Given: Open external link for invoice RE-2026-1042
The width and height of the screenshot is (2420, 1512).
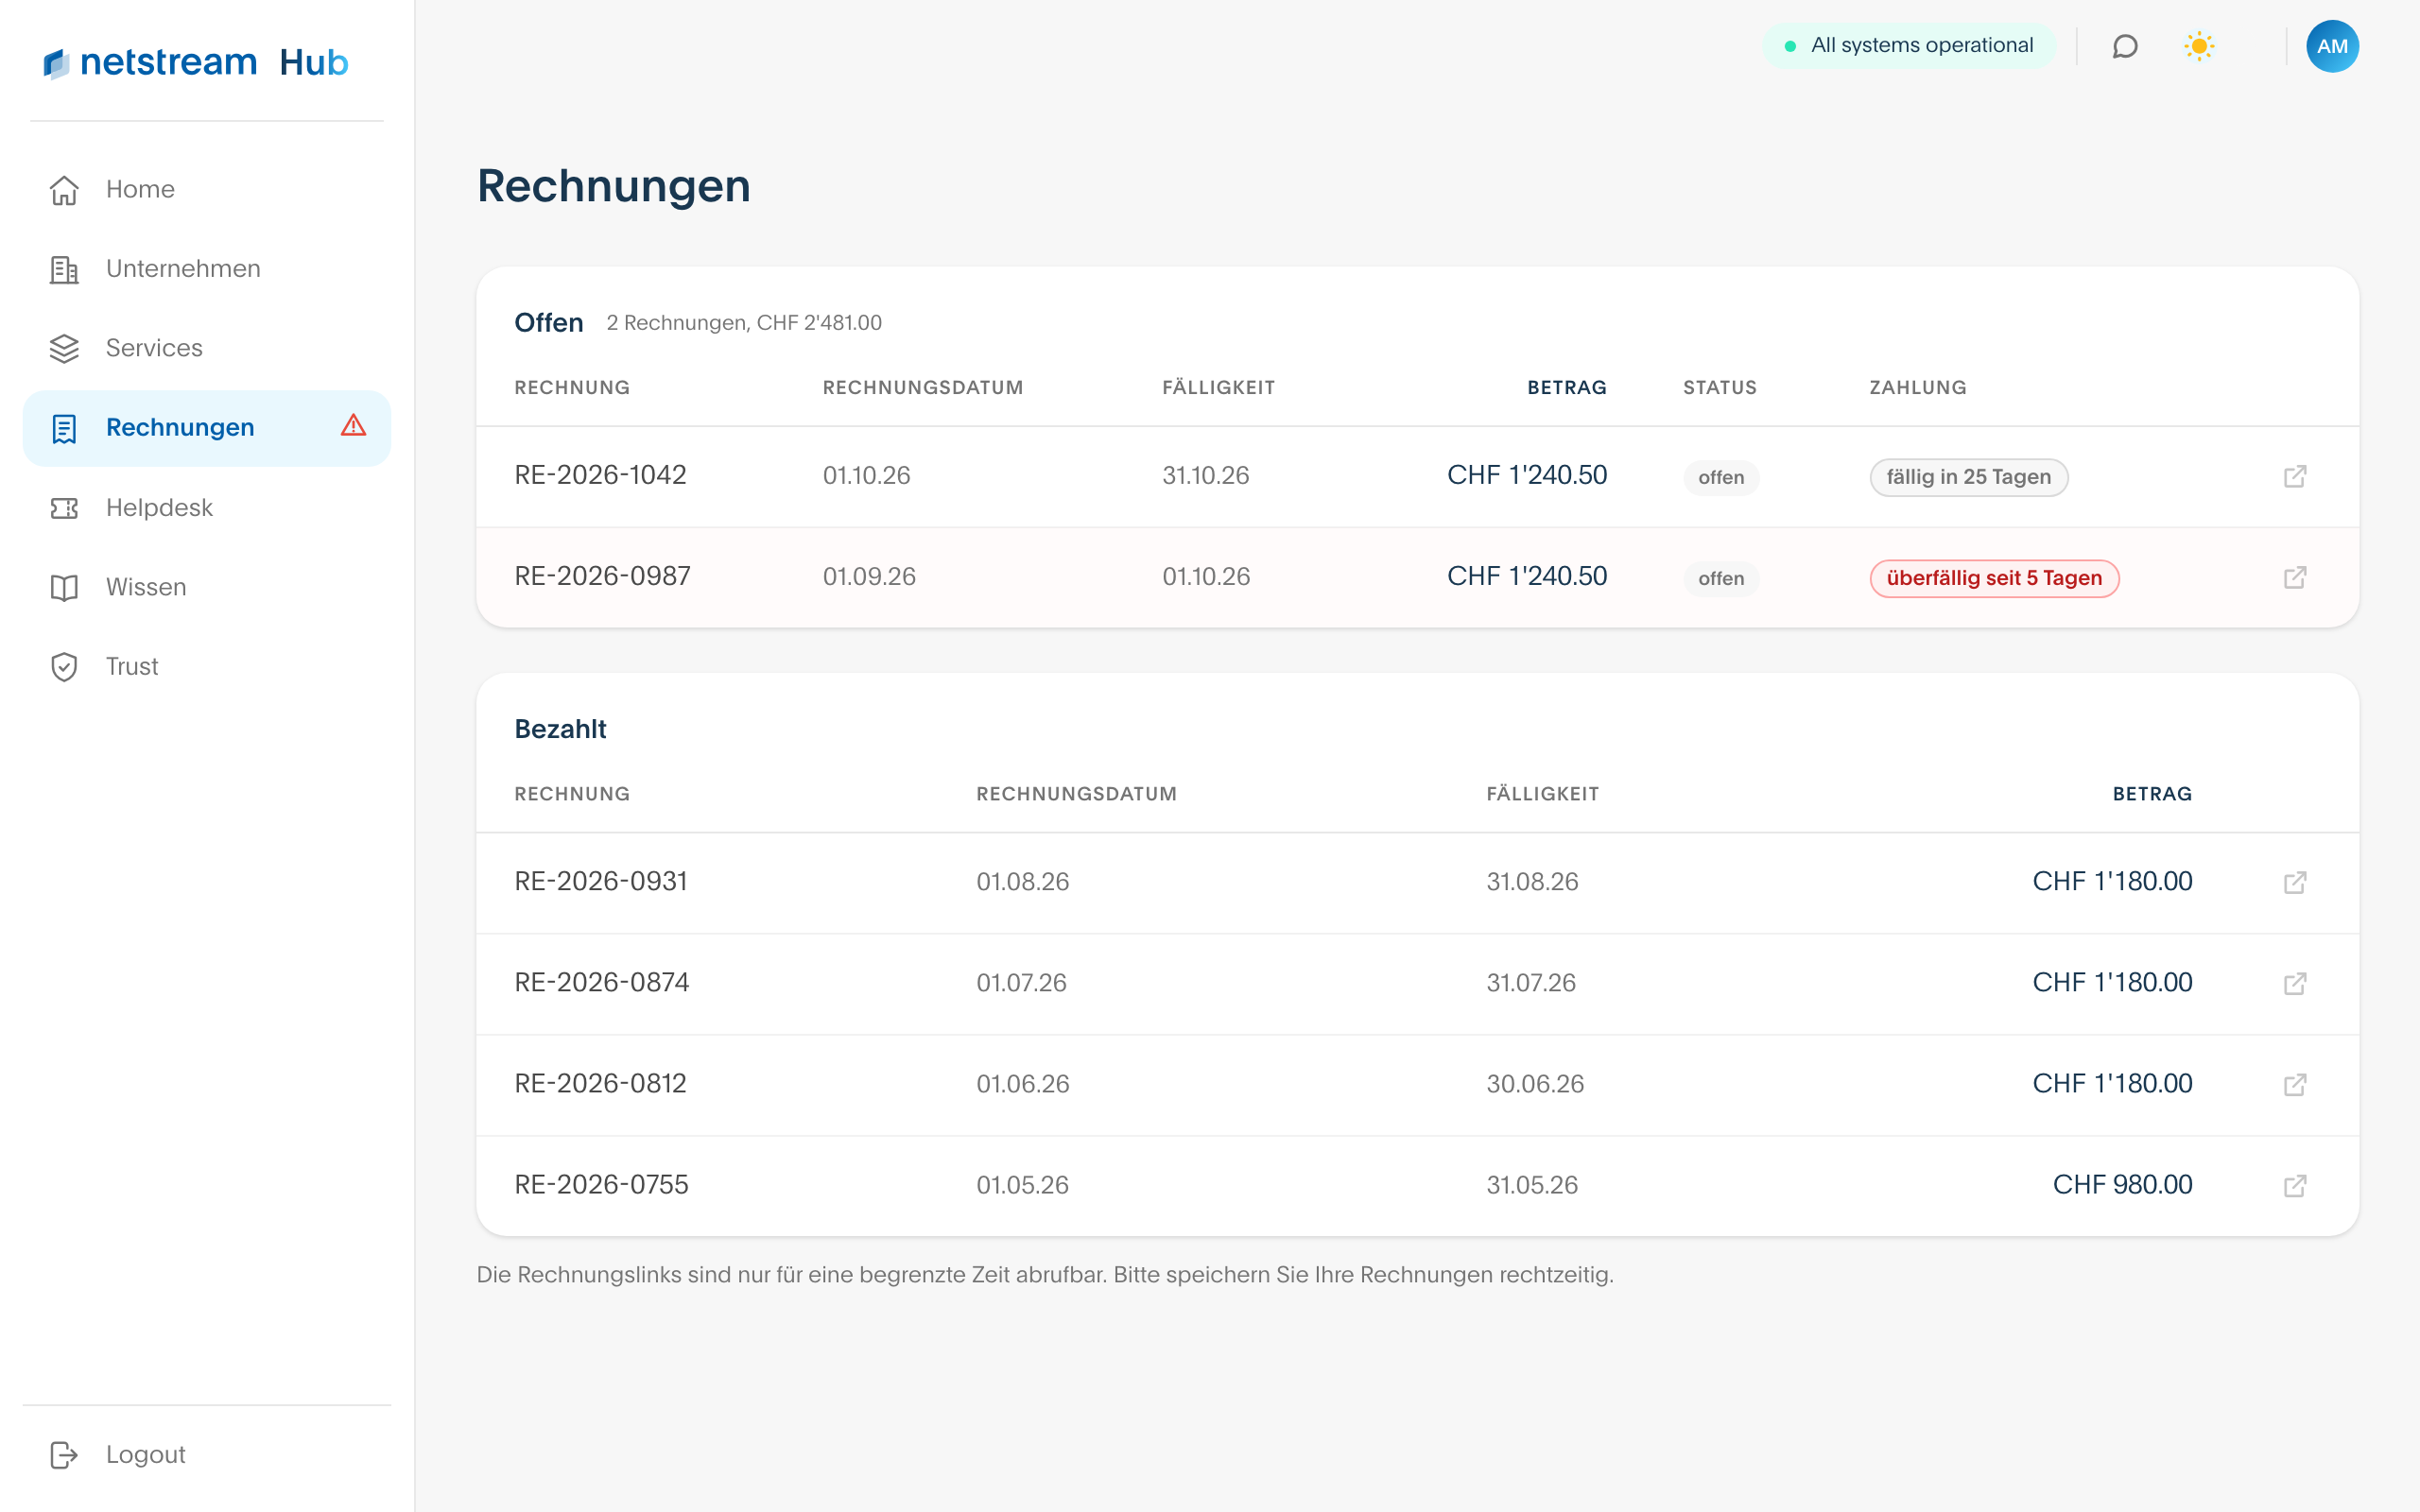Looking at the screenshot, I should (x=2294, y=476).
